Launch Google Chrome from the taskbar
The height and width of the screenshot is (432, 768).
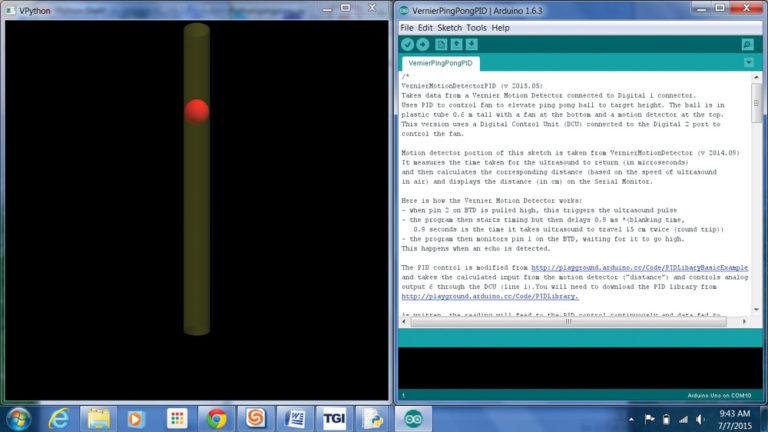[216, 419]
